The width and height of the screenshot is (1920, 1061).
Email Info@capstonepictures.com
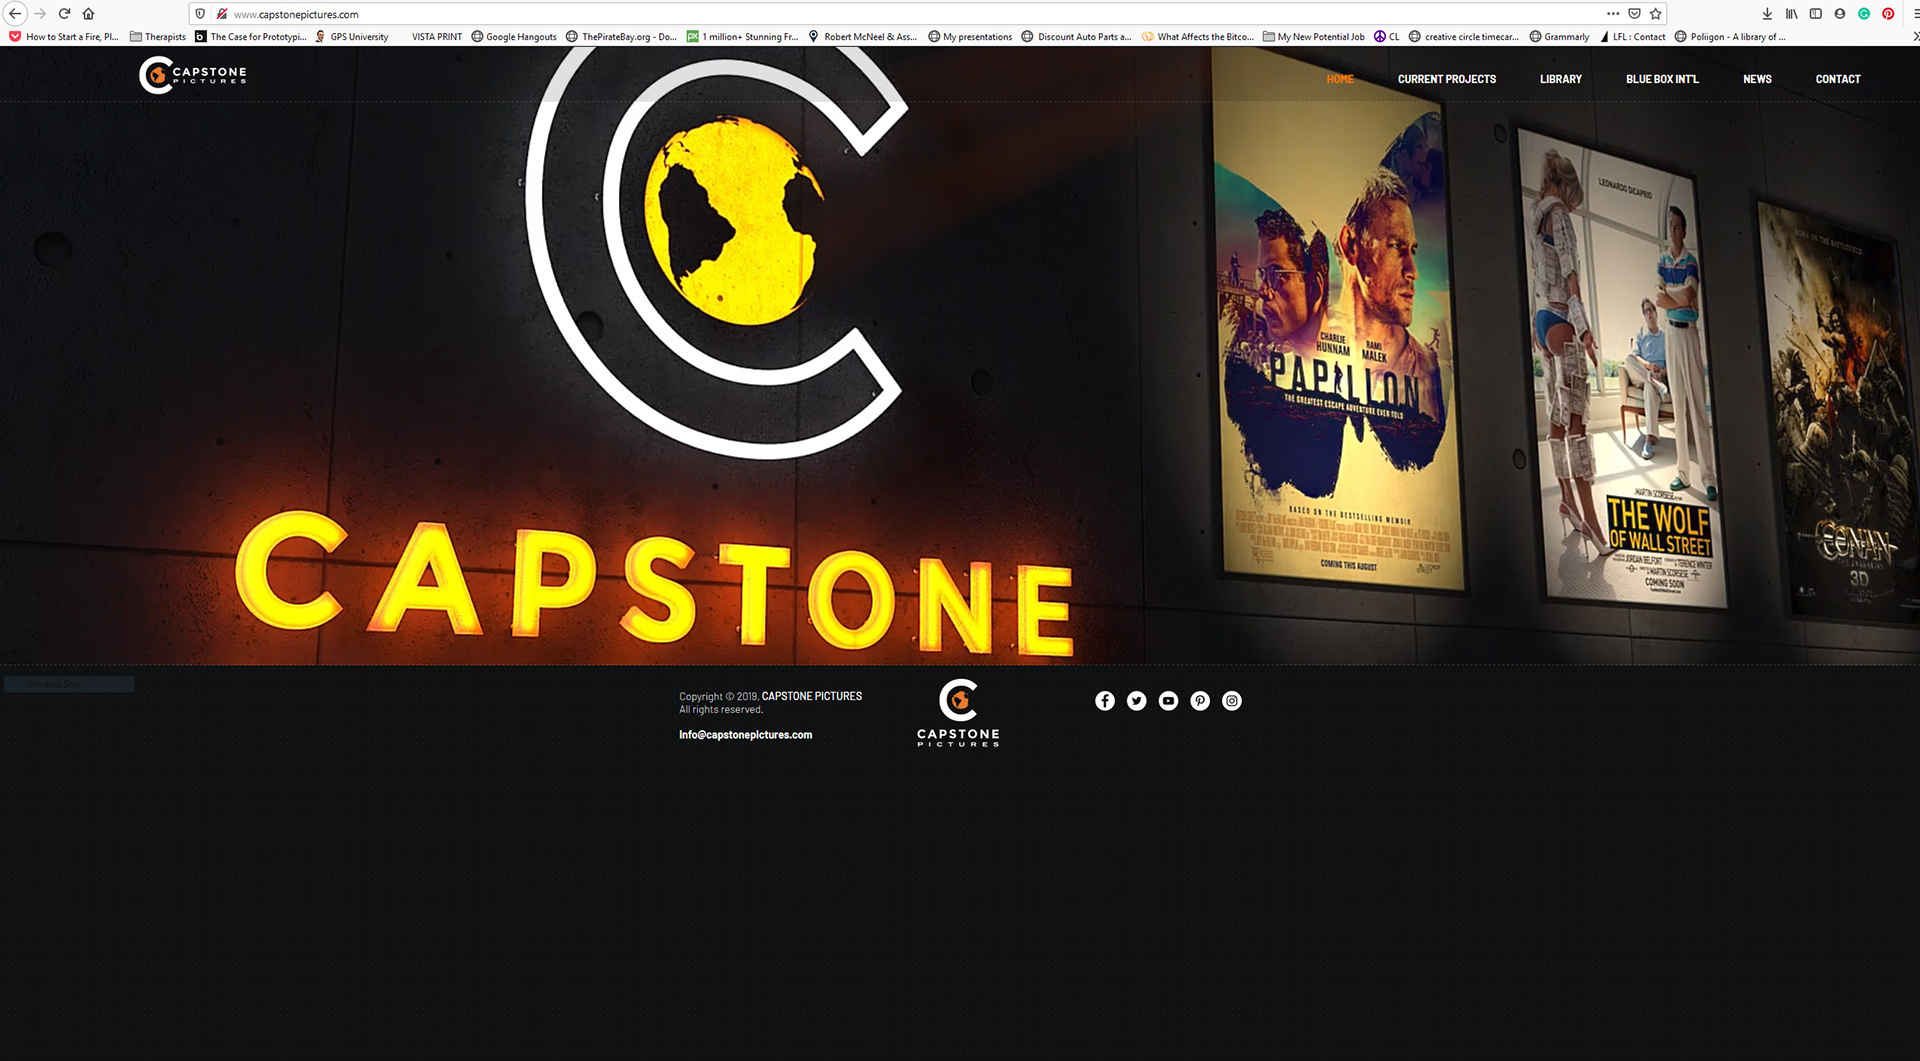745,735
